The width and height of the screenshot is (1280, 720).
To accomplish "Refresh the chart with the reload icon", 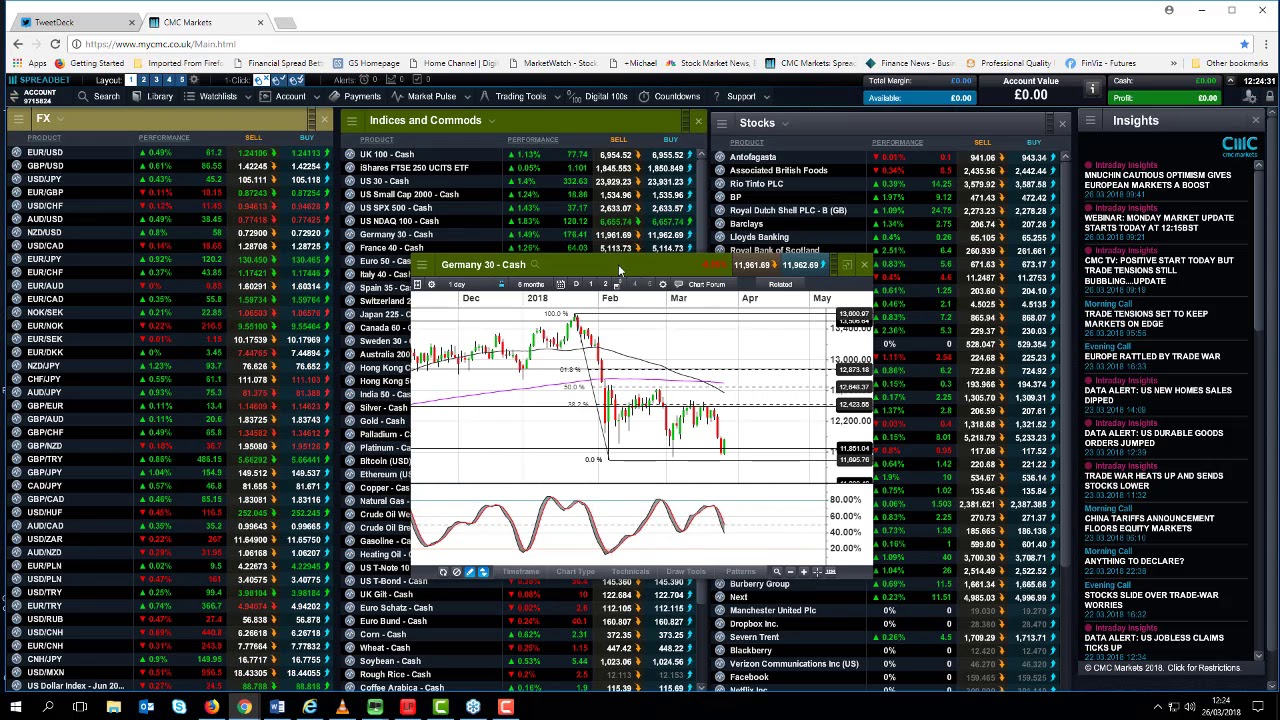I will (x=443, y=572).
